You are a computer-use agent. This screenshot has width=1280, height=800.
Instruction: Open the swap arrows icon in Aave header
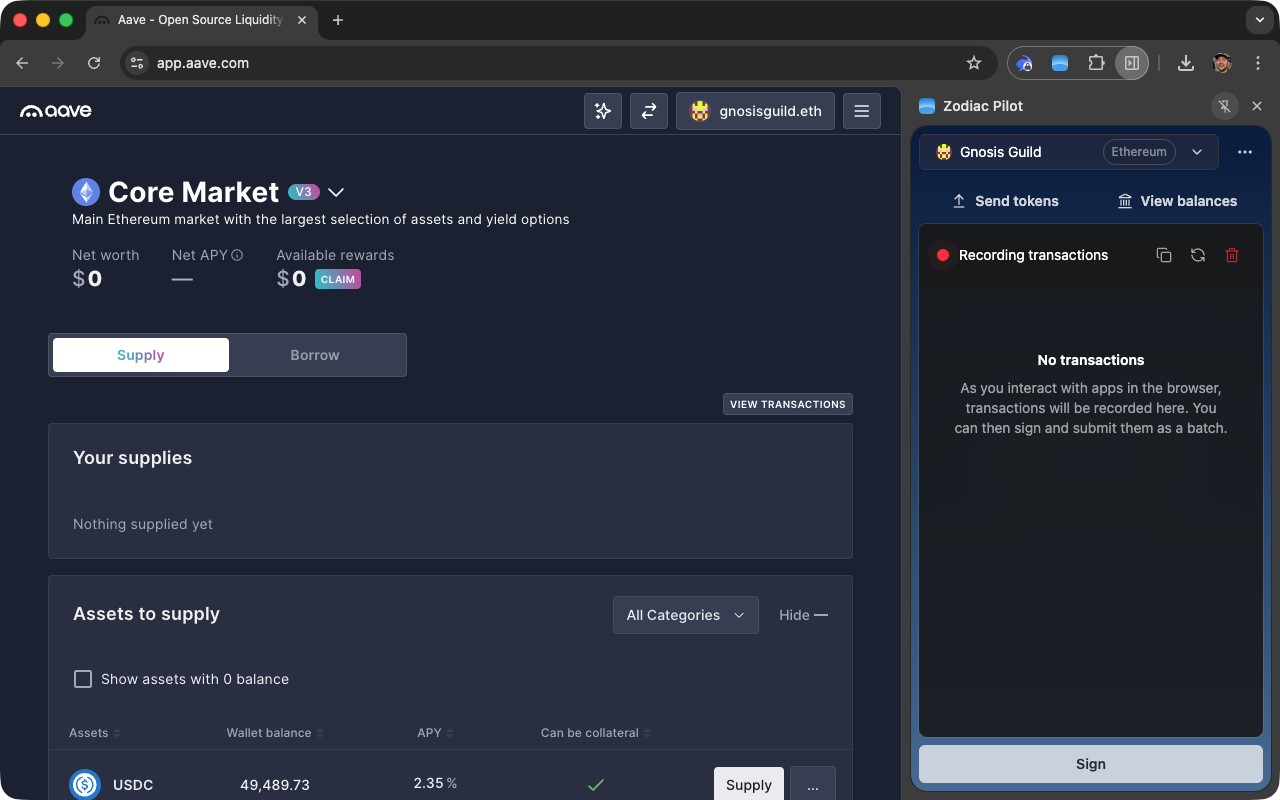[649, 111]
